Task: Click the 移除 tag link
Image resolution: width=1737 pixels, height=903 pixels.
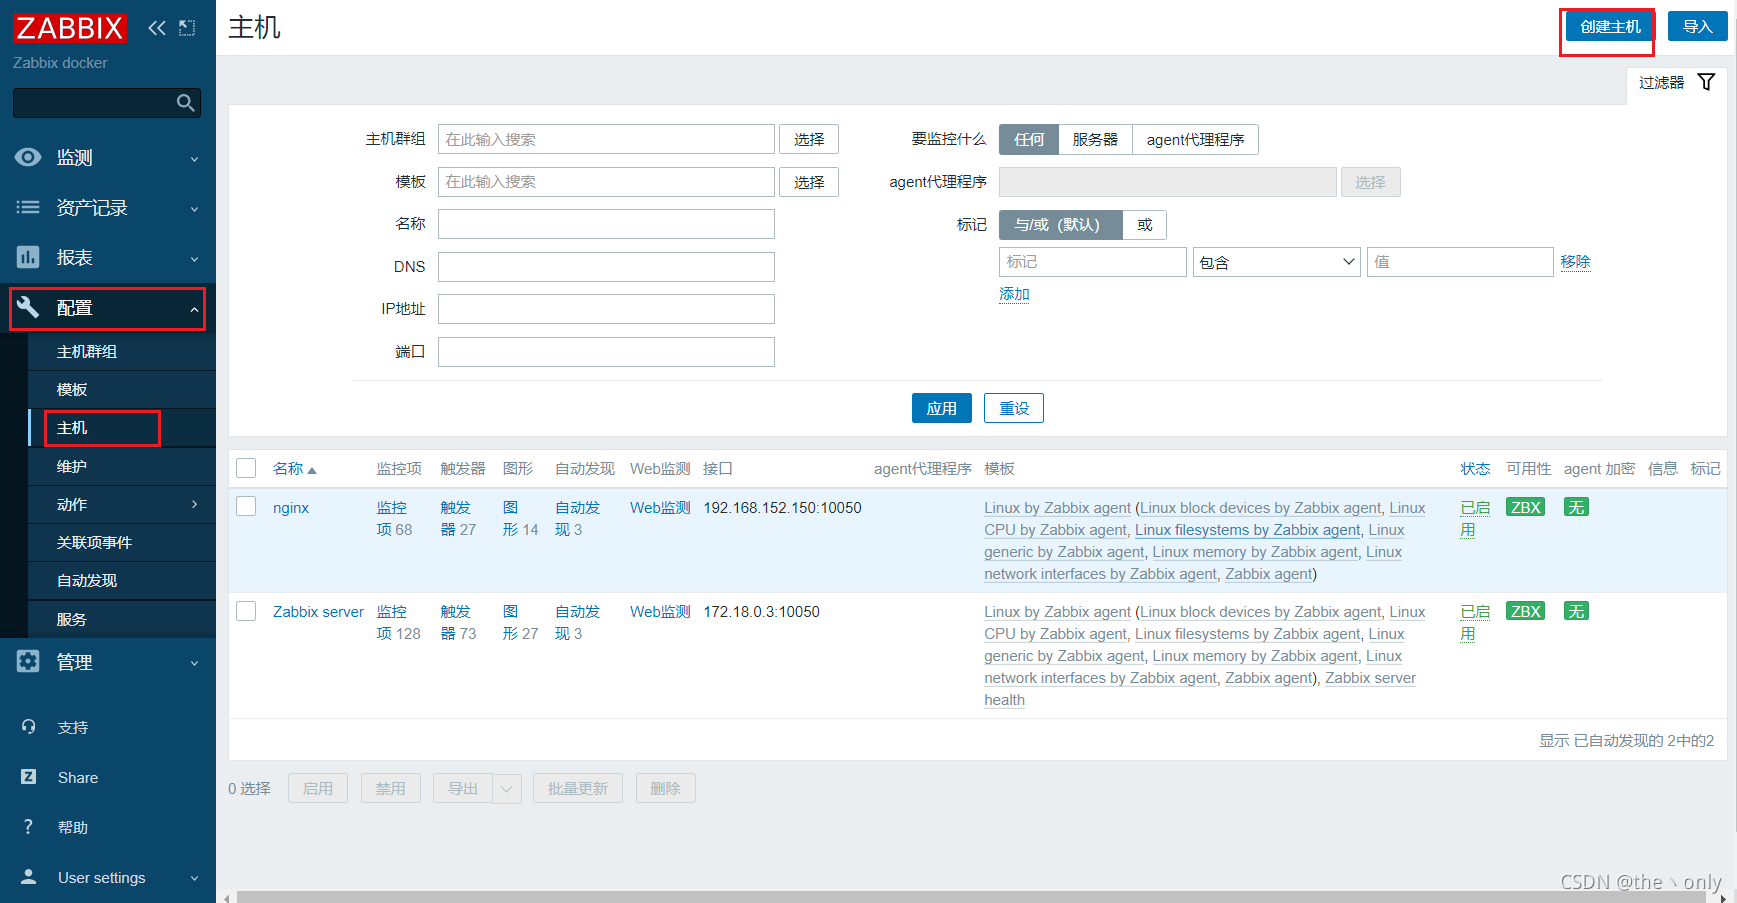Action: pyautogui.click(x=1575, y=261)
